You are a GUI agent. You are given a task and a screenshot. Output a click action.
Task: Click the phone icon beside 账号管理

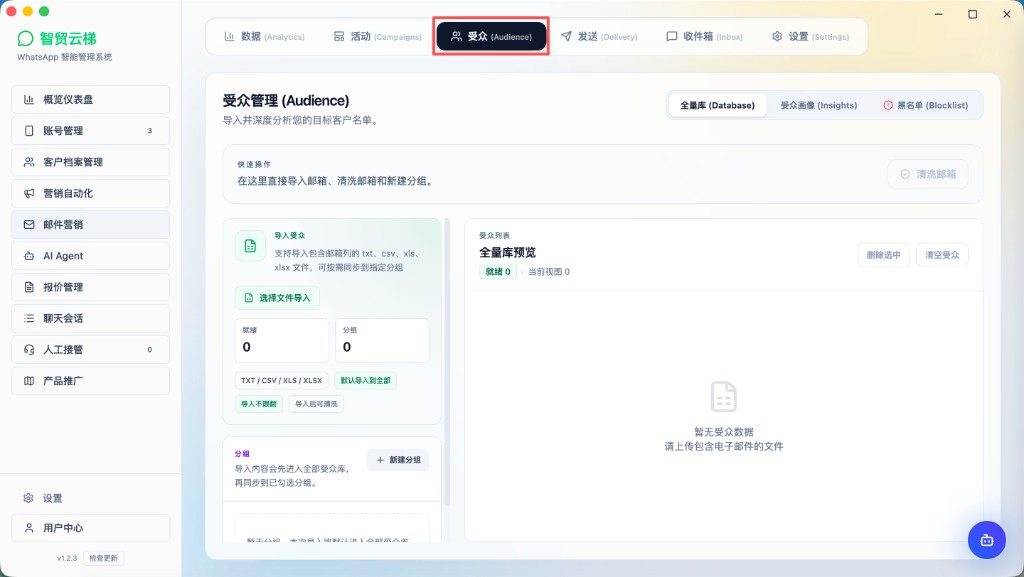pyautogui.click(x=29, y=131)
